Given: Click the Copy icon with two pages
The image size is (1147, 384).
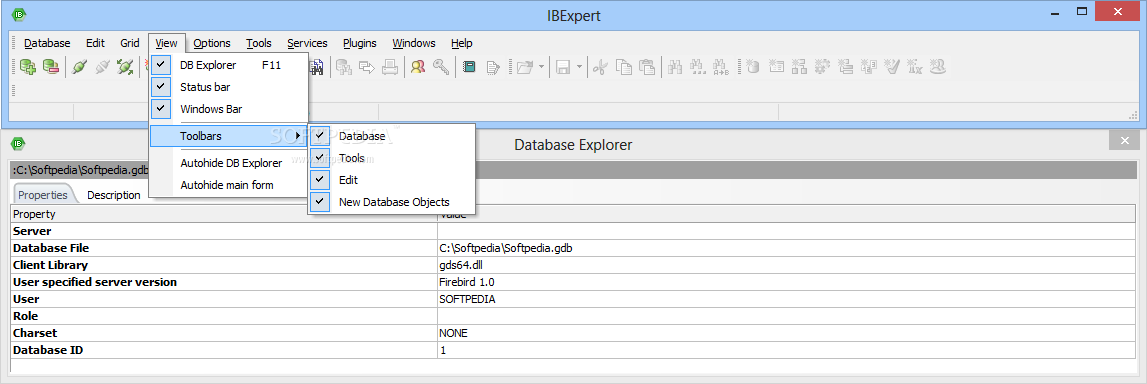Looking at the screenshot, I should point(624,67).
